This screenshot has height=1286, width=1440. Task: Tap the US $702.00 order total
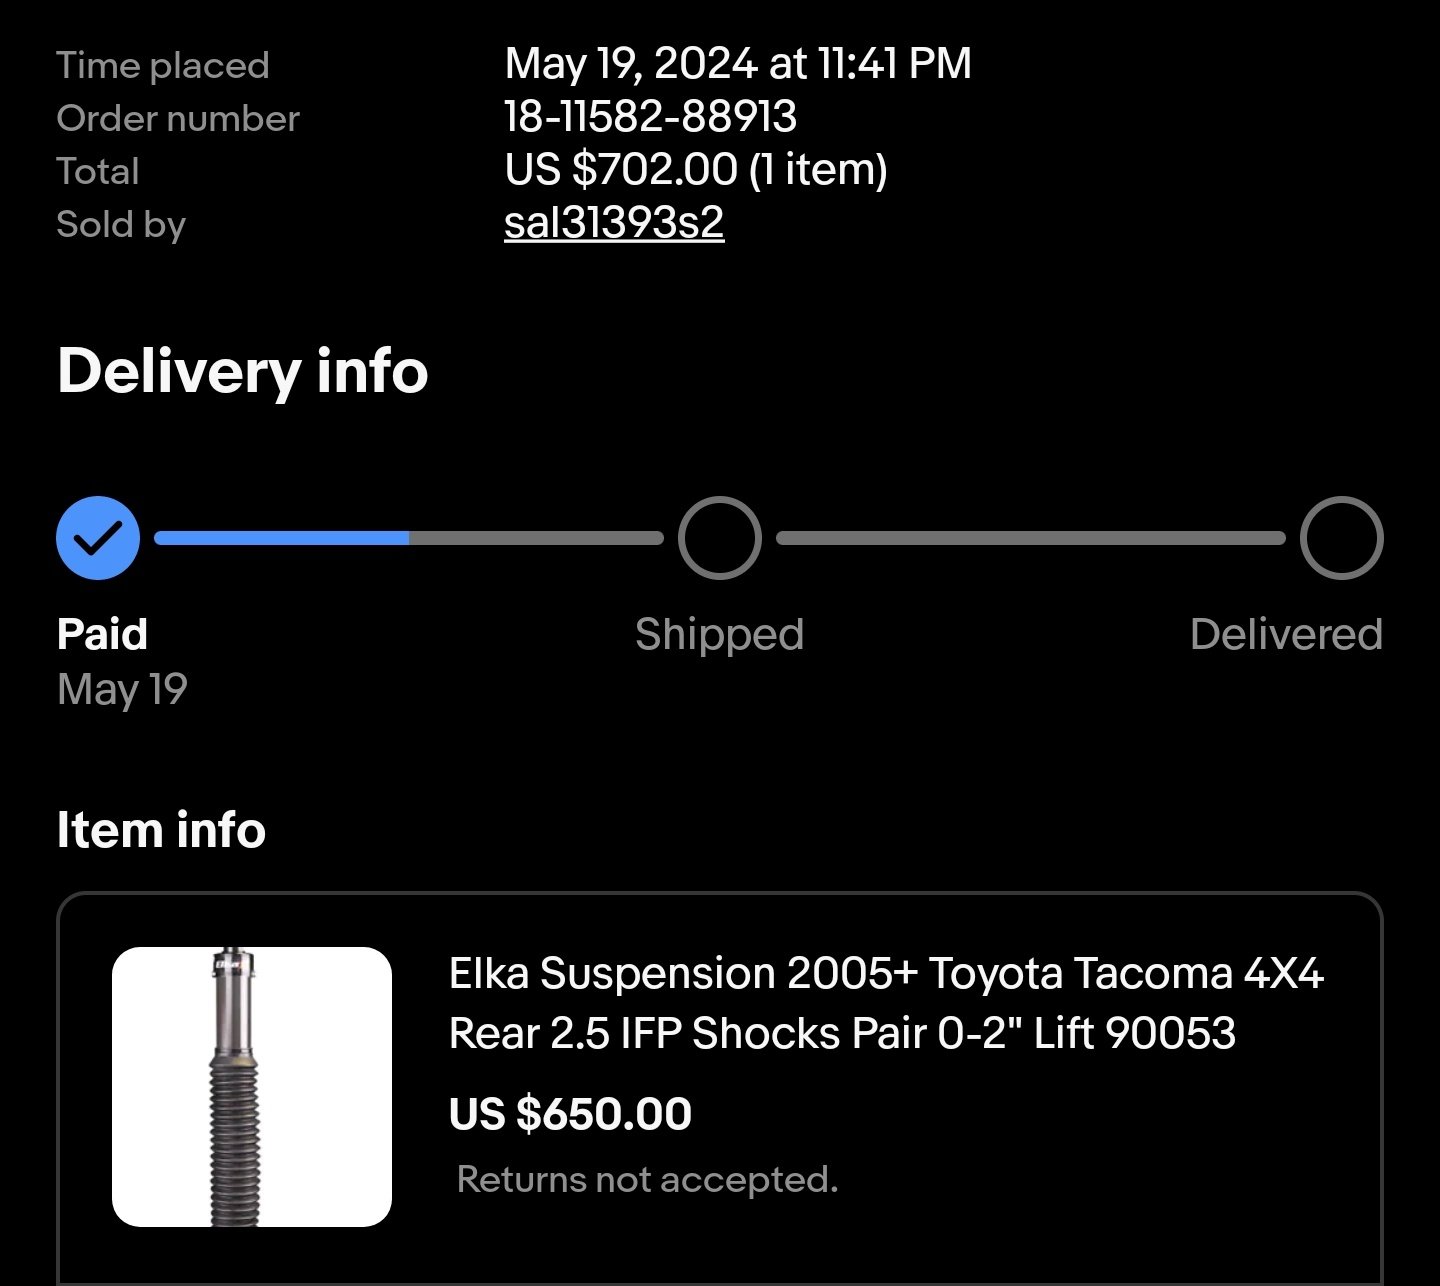click(x=696, y=169)
